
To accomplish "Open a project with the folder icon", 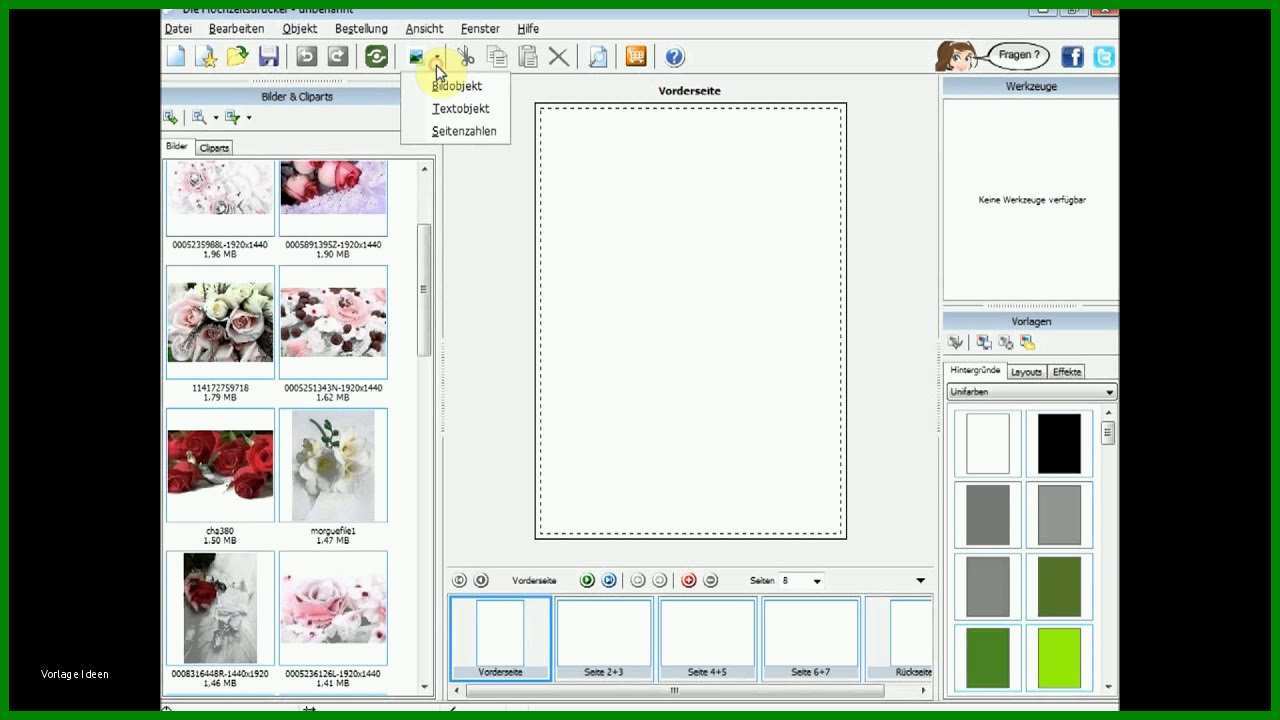I will click(238, 57).
